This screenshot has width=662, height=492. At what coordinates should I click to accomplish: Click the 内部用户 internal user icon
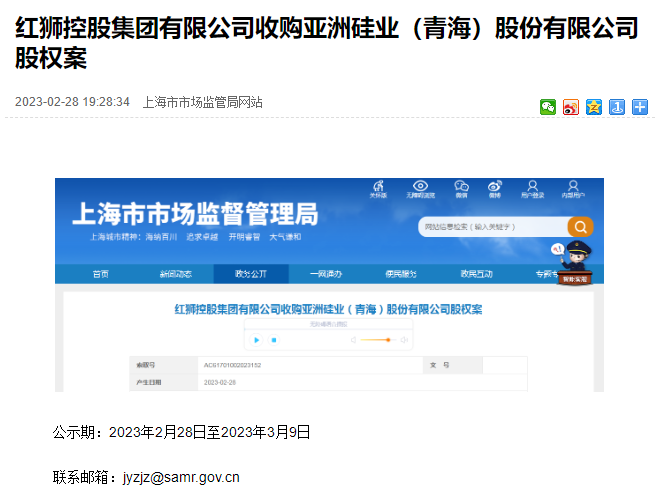572,189
